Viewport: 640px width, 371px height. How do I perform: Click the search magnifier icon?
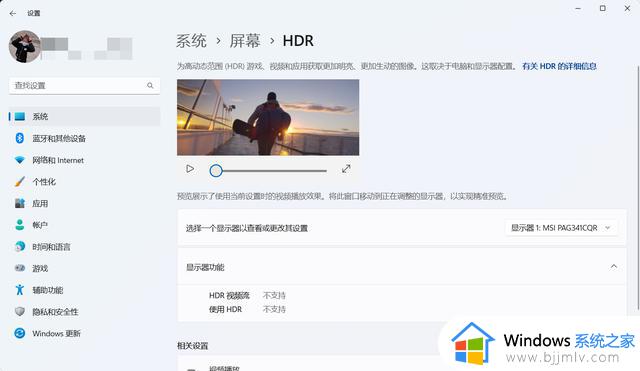pos(150,85)
